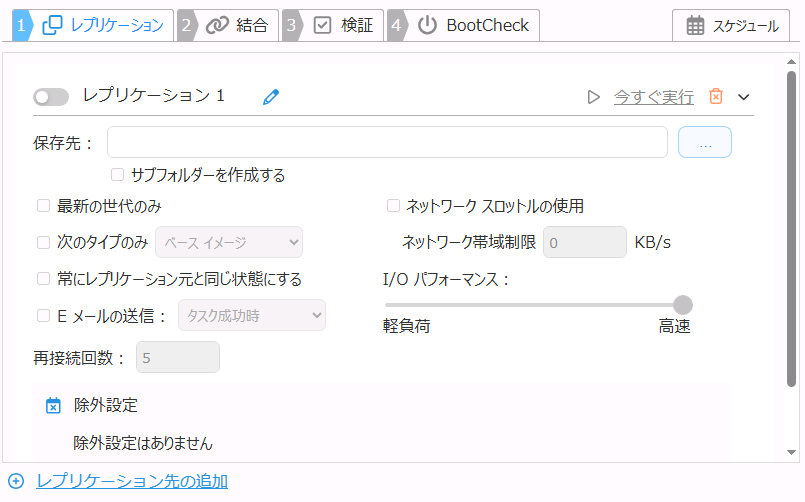The image size is (805, 502).
Task: Click the orange delete trash icon
Action: tap(716, 97)
